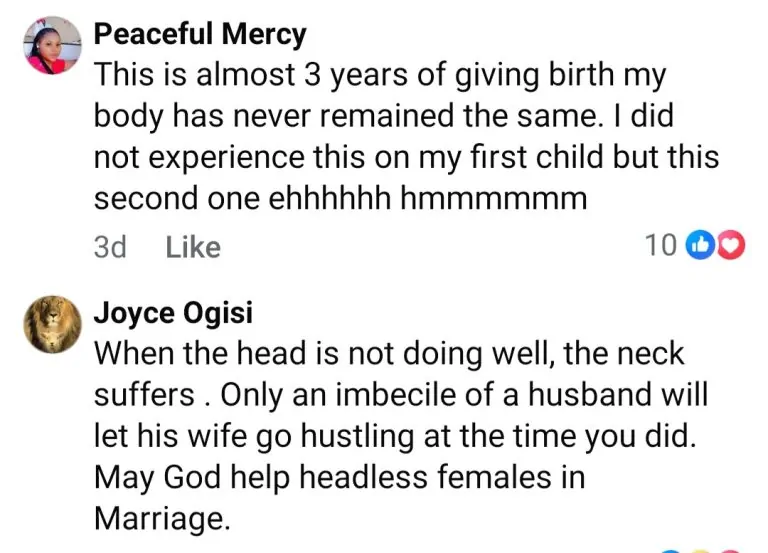
Task: Click the red heart reaction icon
Action: pyautogui.click(x=731, y=244)
